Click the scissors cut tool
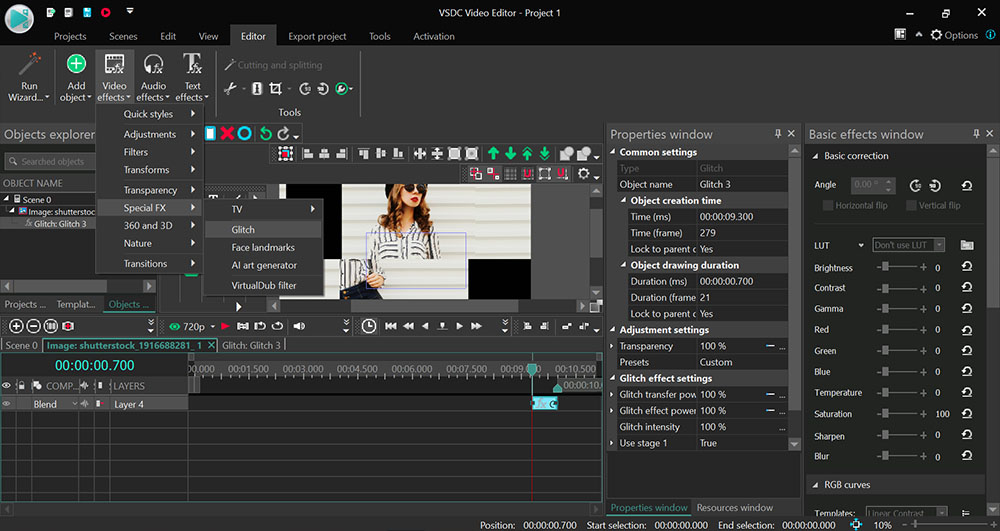The height and width of the screenshot is (531, 1000). [230, 89]
